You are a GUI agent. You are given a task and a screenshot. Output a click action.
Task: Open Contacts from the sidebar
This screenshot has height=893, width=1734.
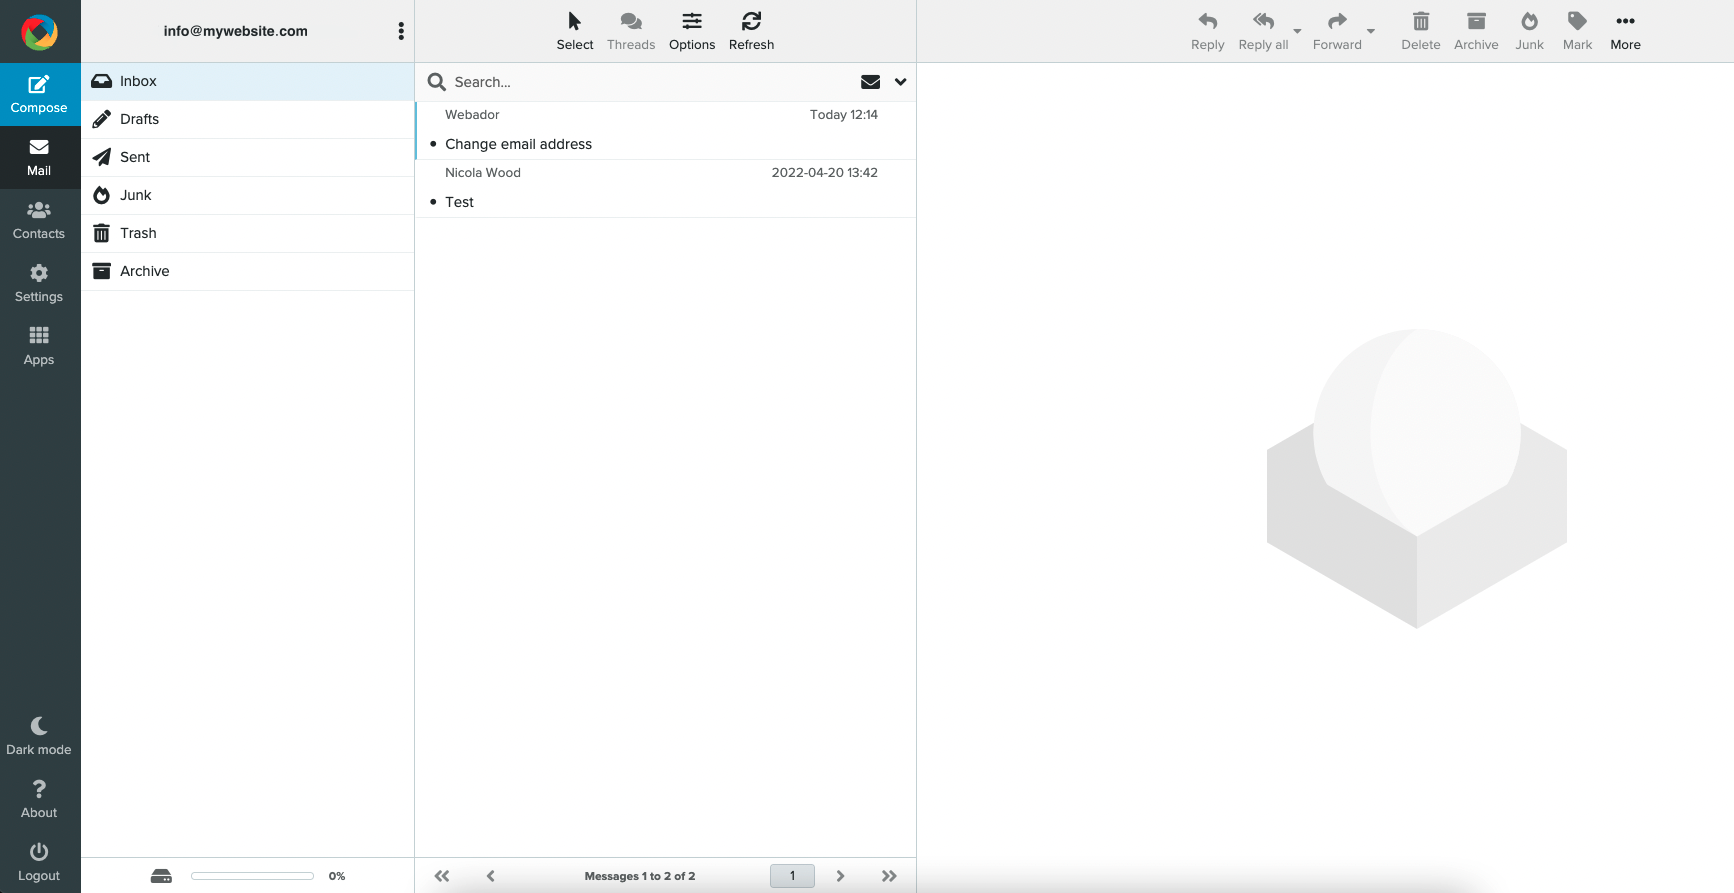(x=39, y=220)
